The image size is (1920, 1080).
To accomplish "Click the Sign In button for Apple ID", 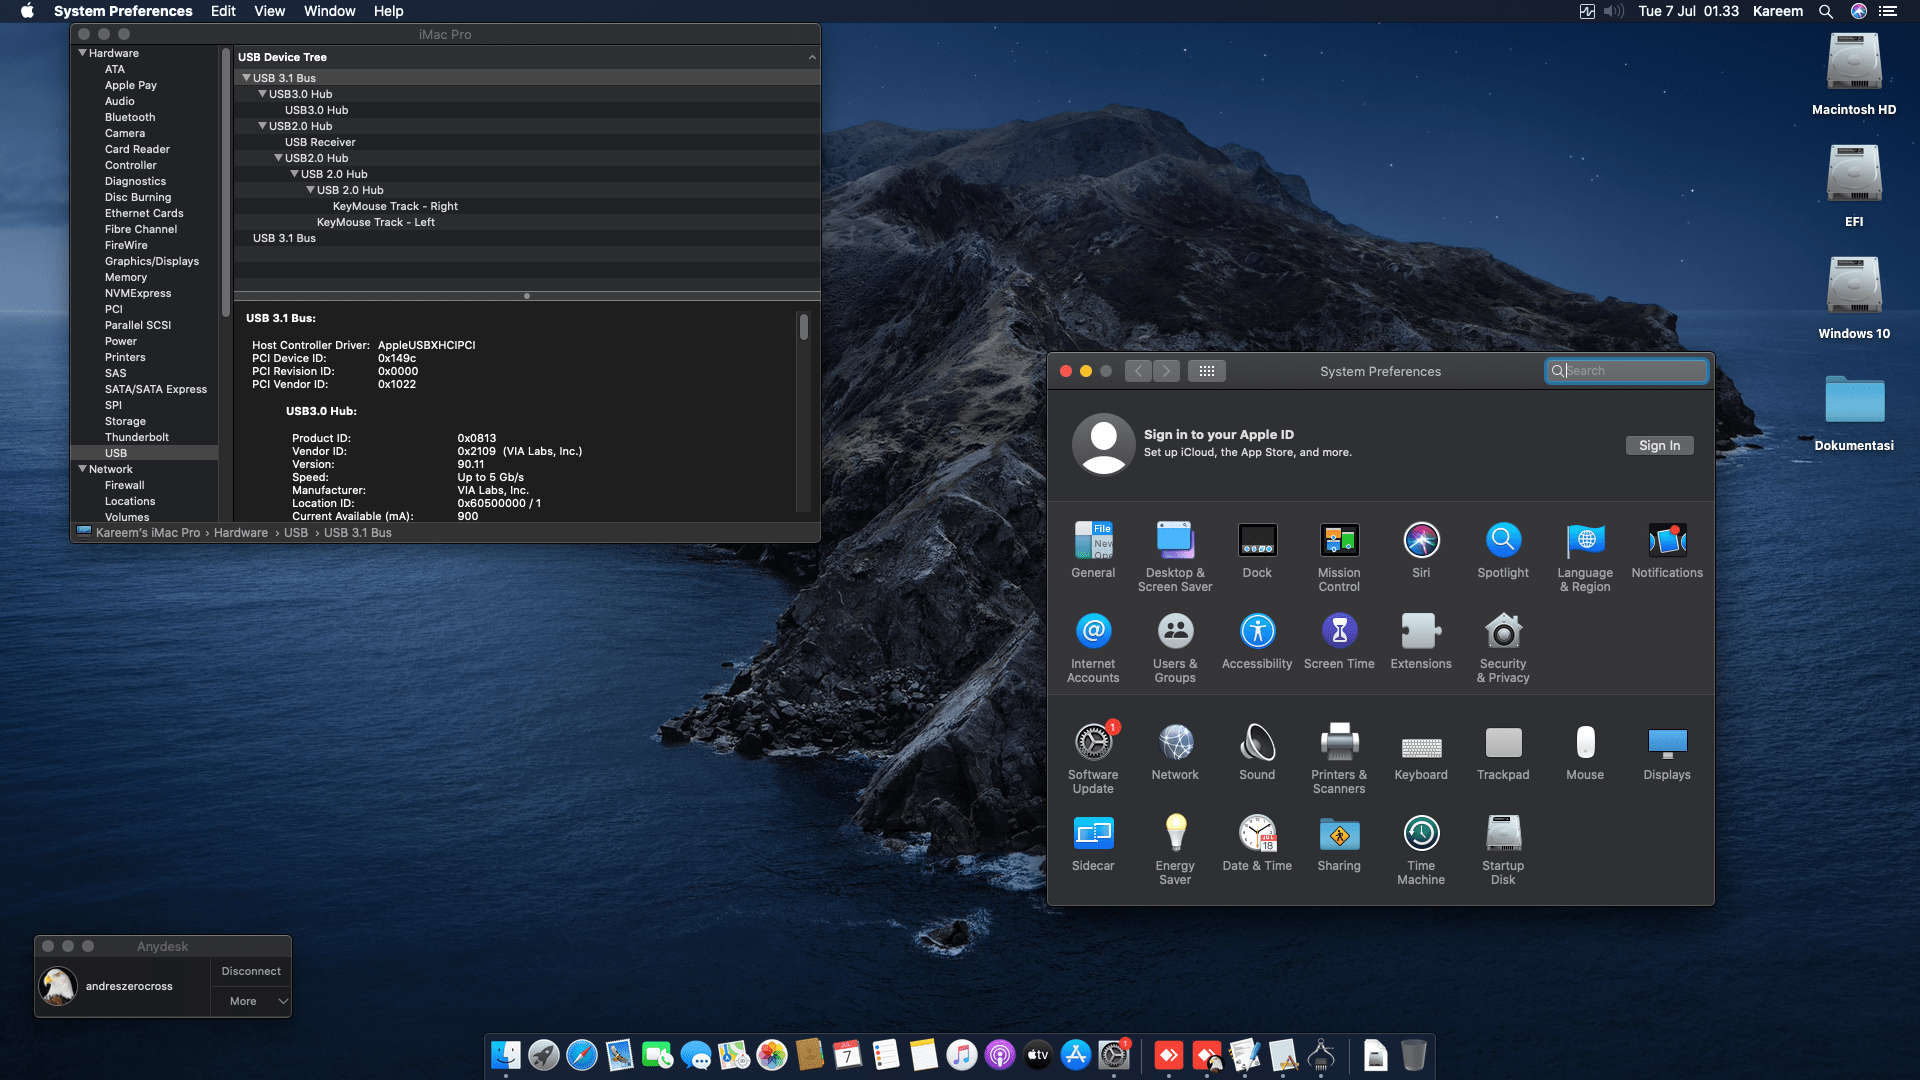I will tap(1659, 445).
